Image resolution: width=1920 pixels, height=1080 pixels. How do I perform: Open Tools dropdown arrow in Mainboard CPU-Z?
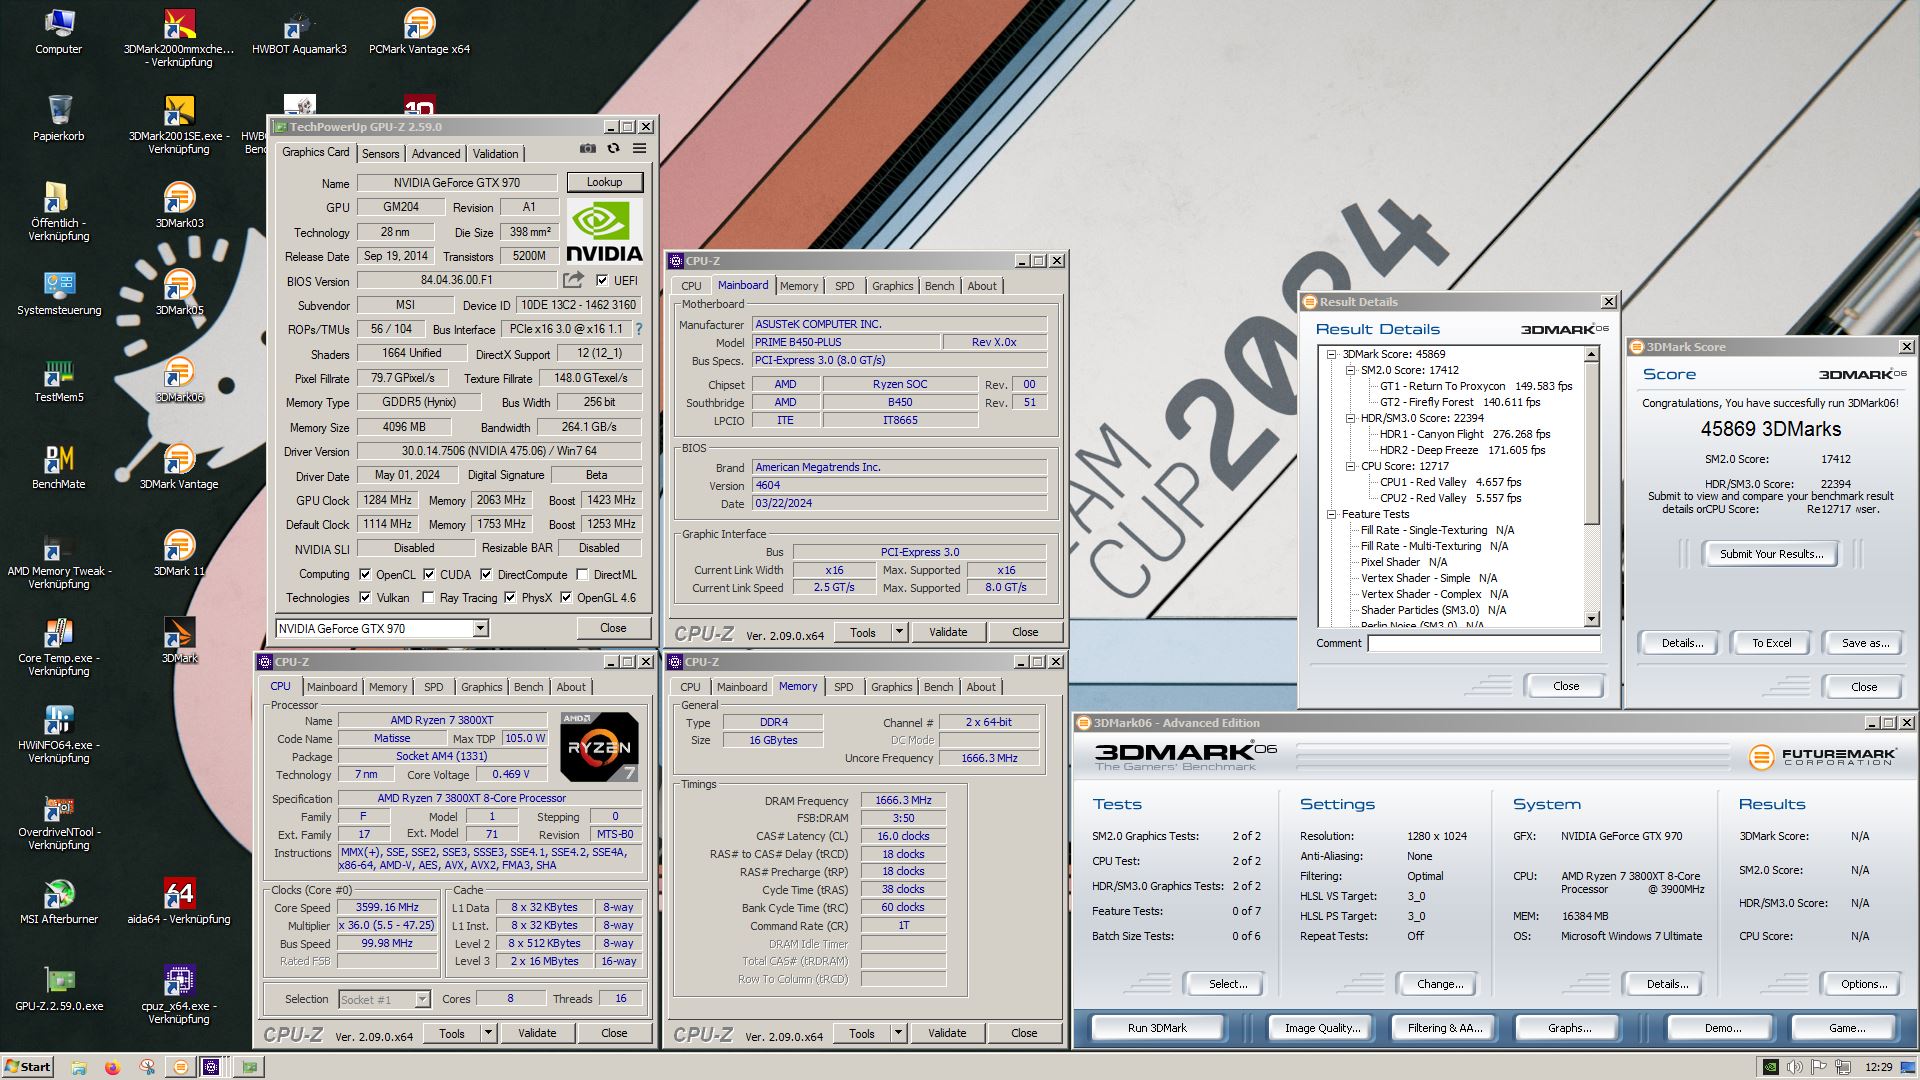[x=899, y=632]
